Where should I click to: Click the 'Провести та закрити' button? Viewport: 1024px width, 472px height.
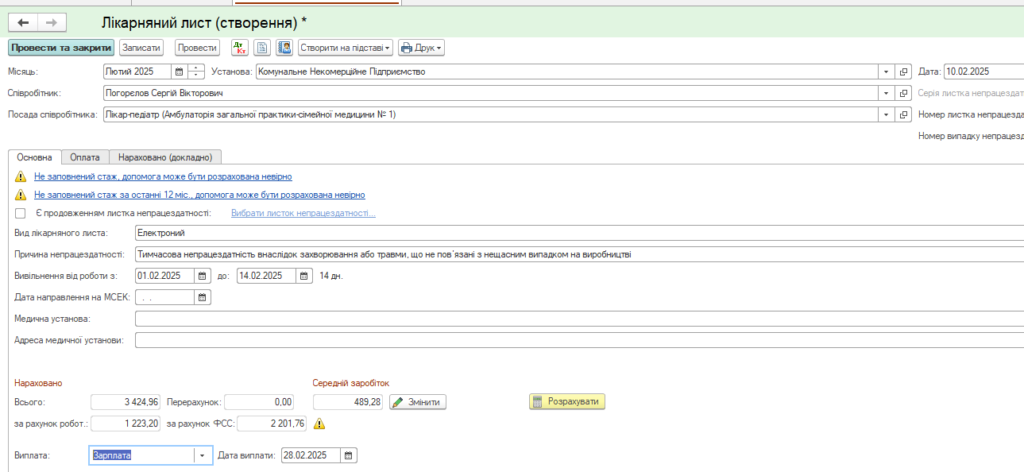pyautogui.click(x=60, y=47)
